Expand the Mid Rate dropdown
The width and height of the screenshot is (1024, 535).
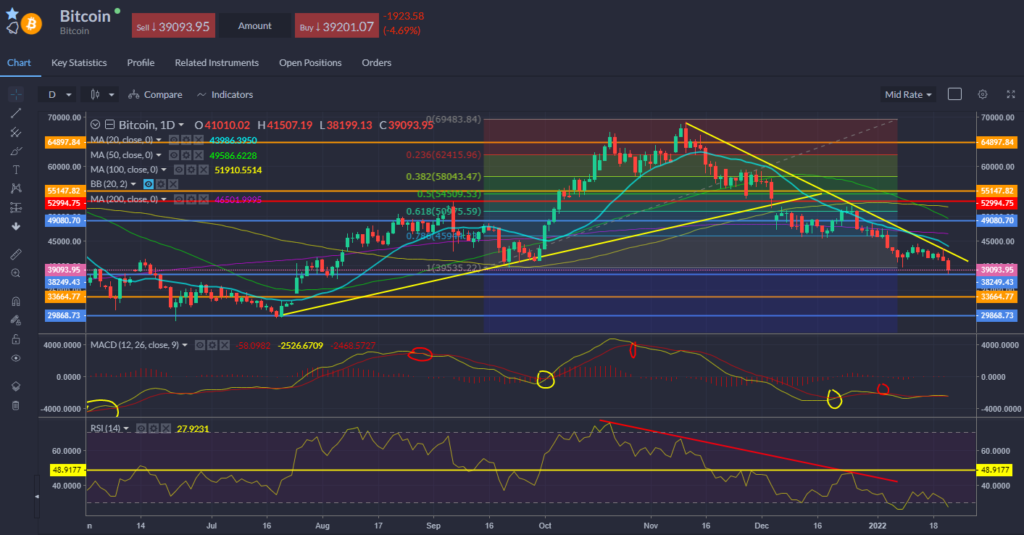point(909,94)
